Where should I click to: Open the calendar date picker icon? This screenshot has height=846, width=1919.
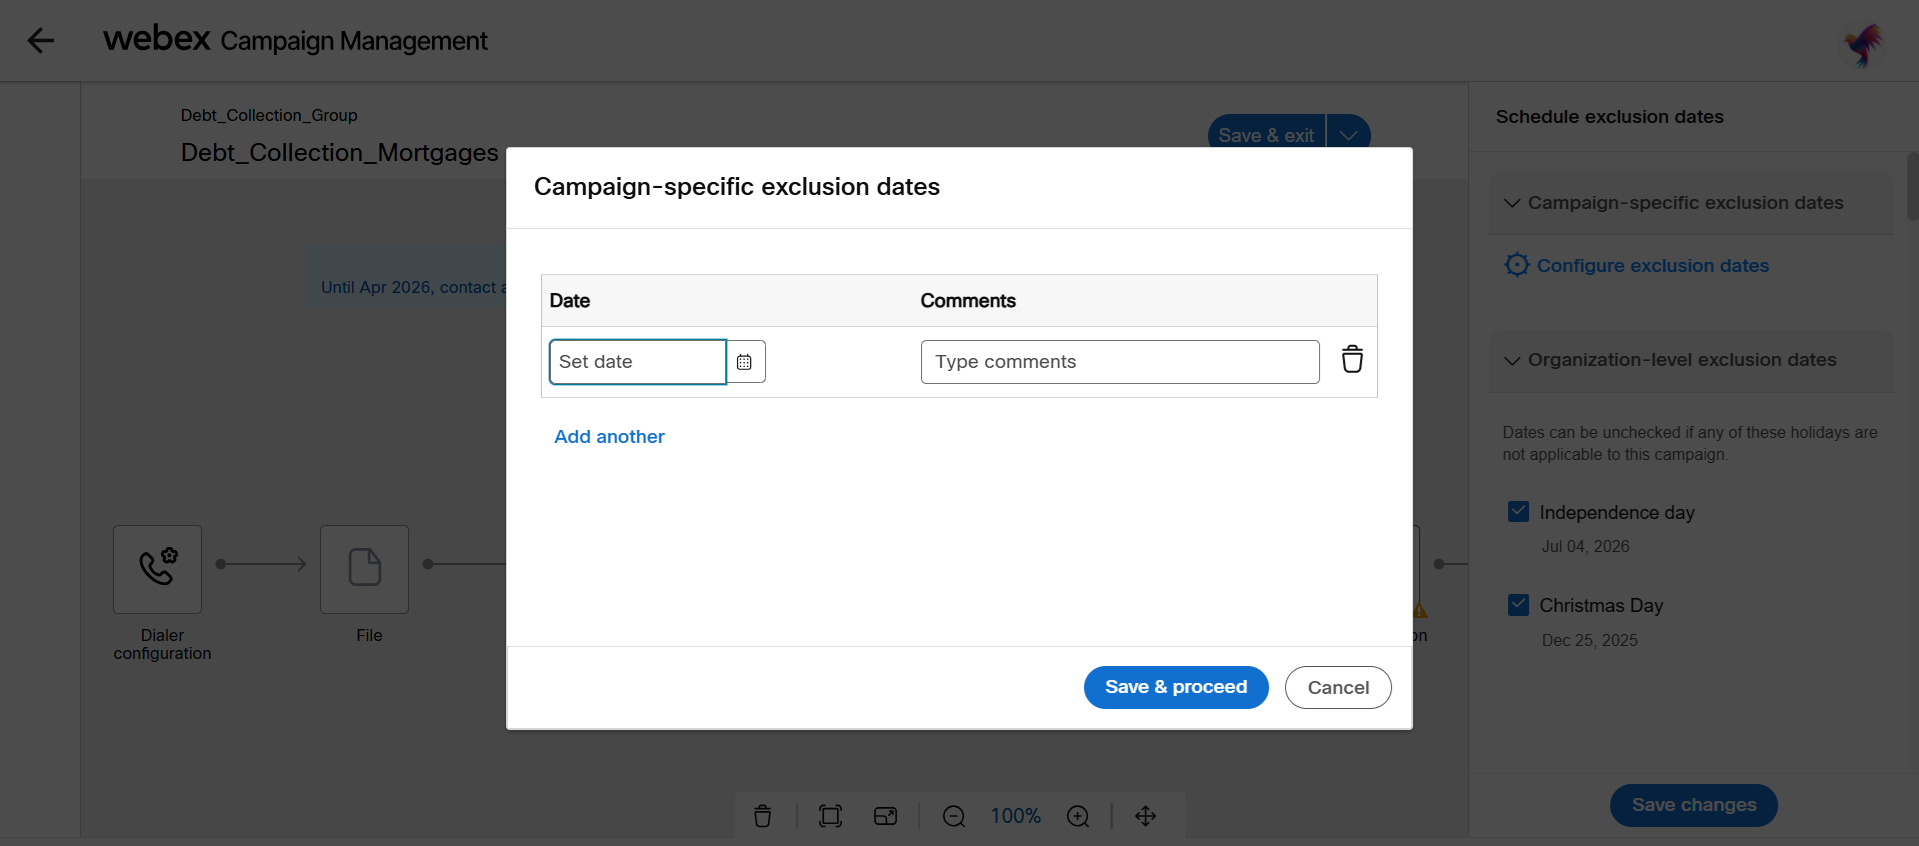(745, 362)
